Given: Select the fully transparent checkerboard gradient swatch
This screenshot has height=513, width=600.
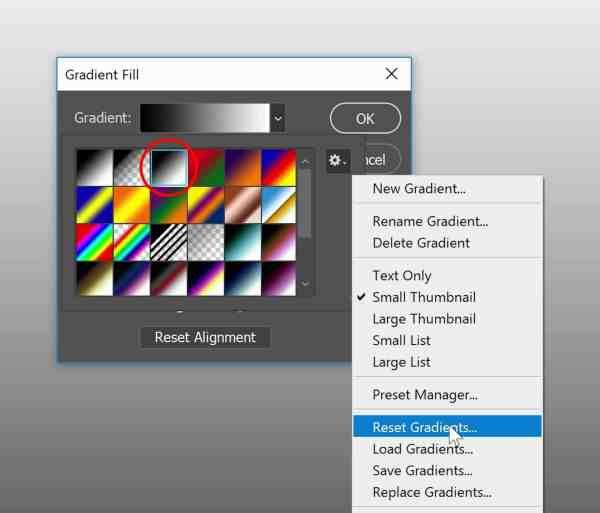Looking at the screenshot, I should (x=206, y=243).
